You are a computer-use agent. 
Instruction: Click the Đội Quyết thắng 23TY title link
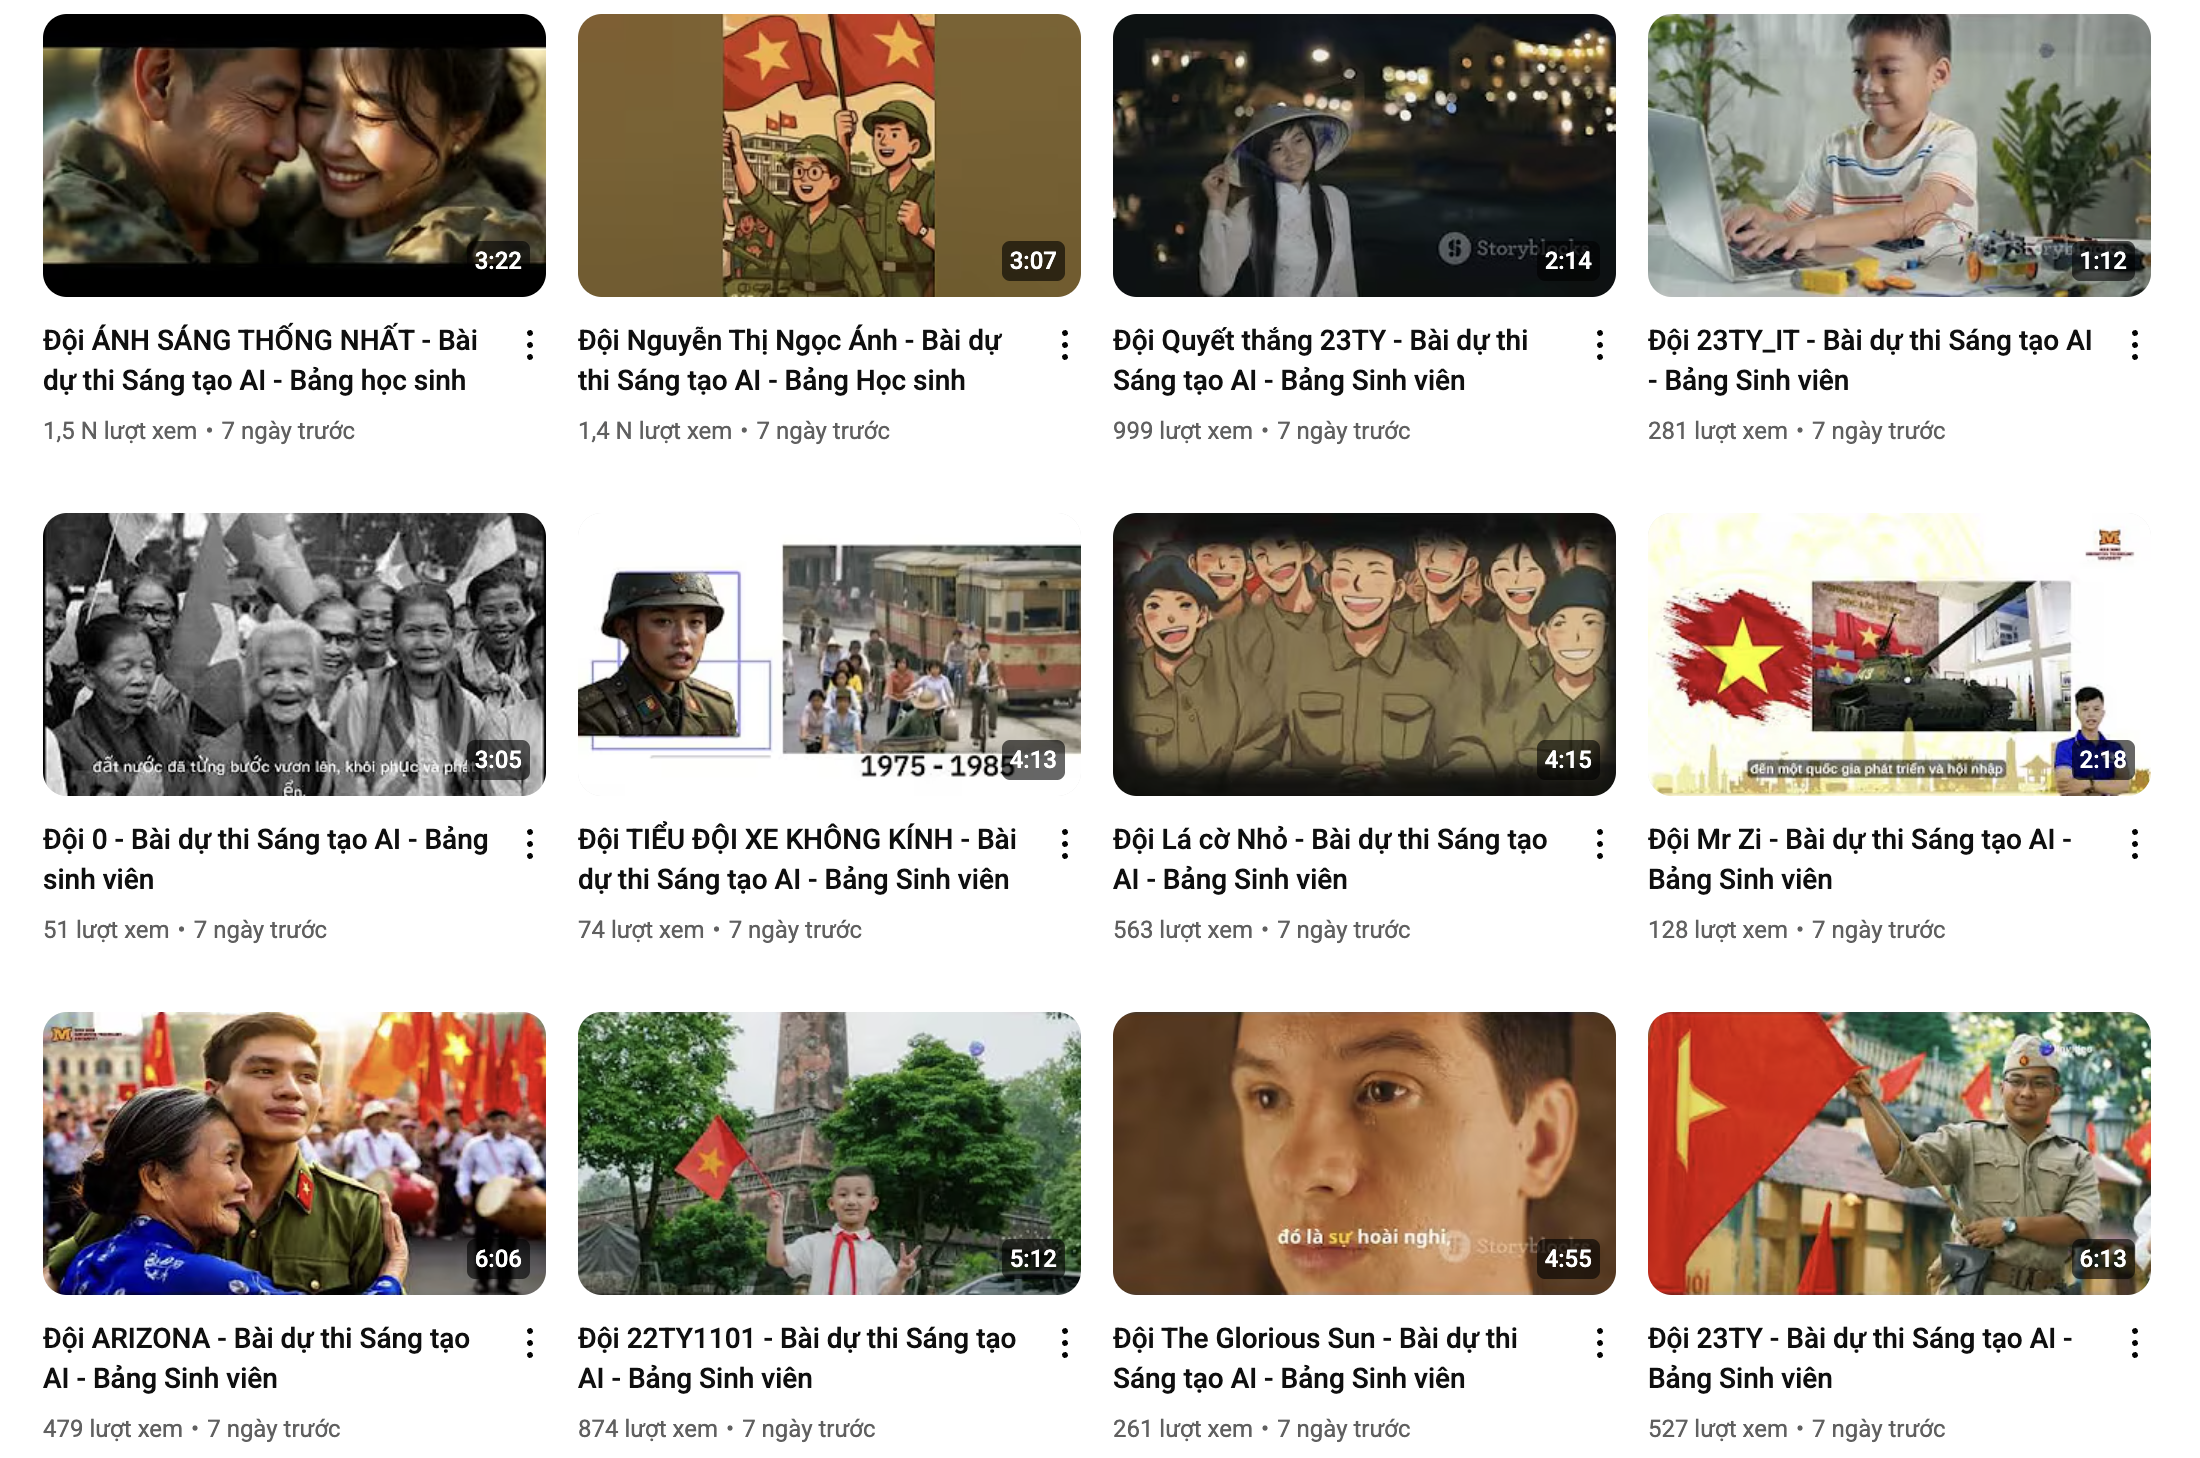pos(1320,360)
